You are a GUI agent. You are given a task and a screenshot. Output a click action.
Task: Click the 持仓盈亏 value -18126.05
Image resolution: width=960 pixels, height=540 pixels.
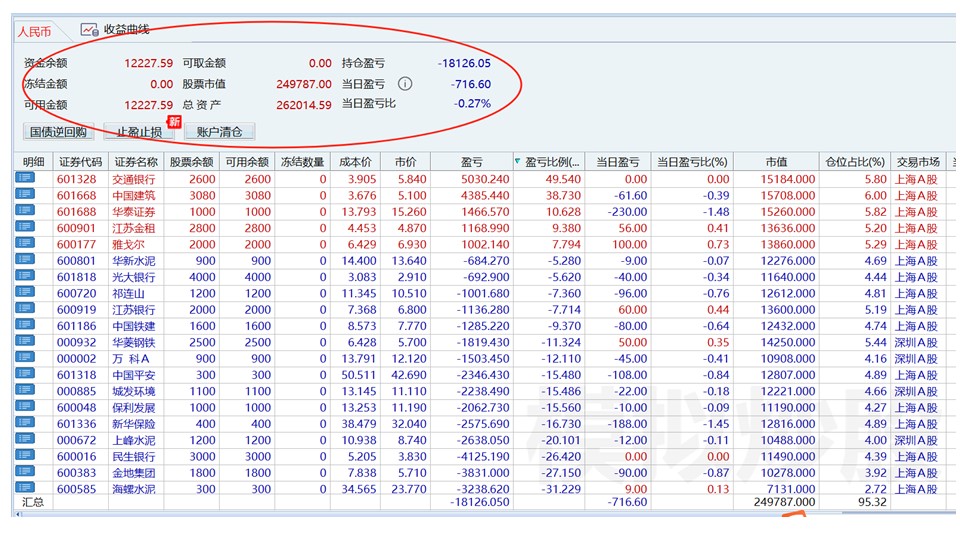(464, 63)
